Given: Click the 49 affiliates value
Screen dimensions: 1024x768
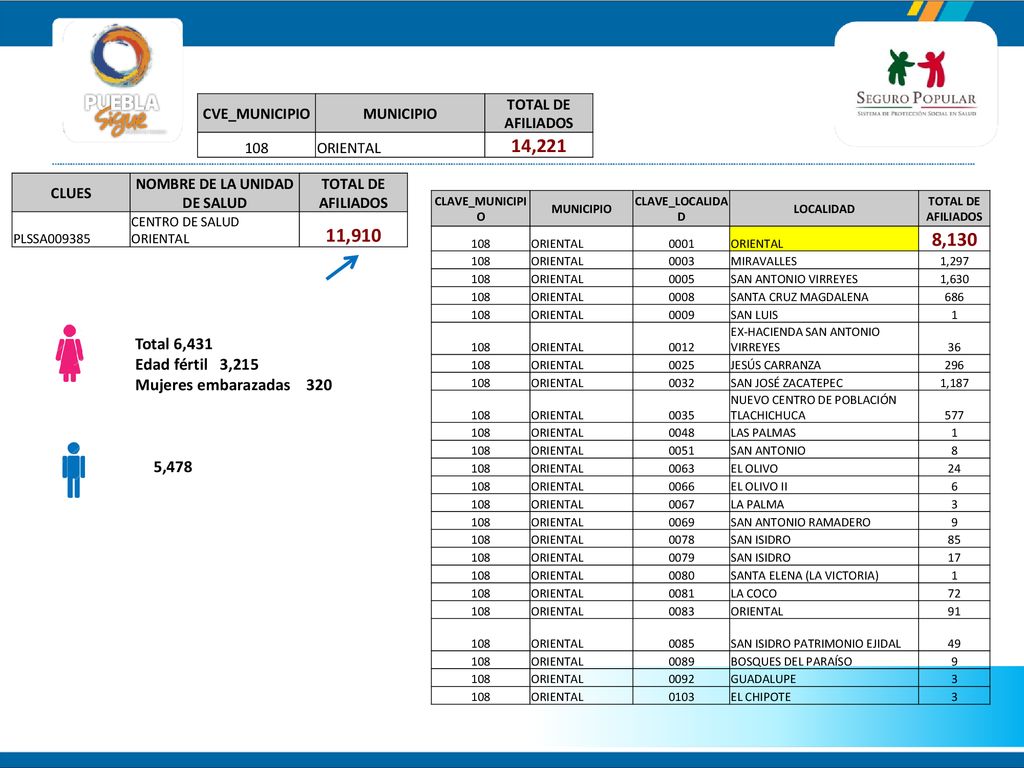Looking at the screenshot, I should (x=954, y=643).
